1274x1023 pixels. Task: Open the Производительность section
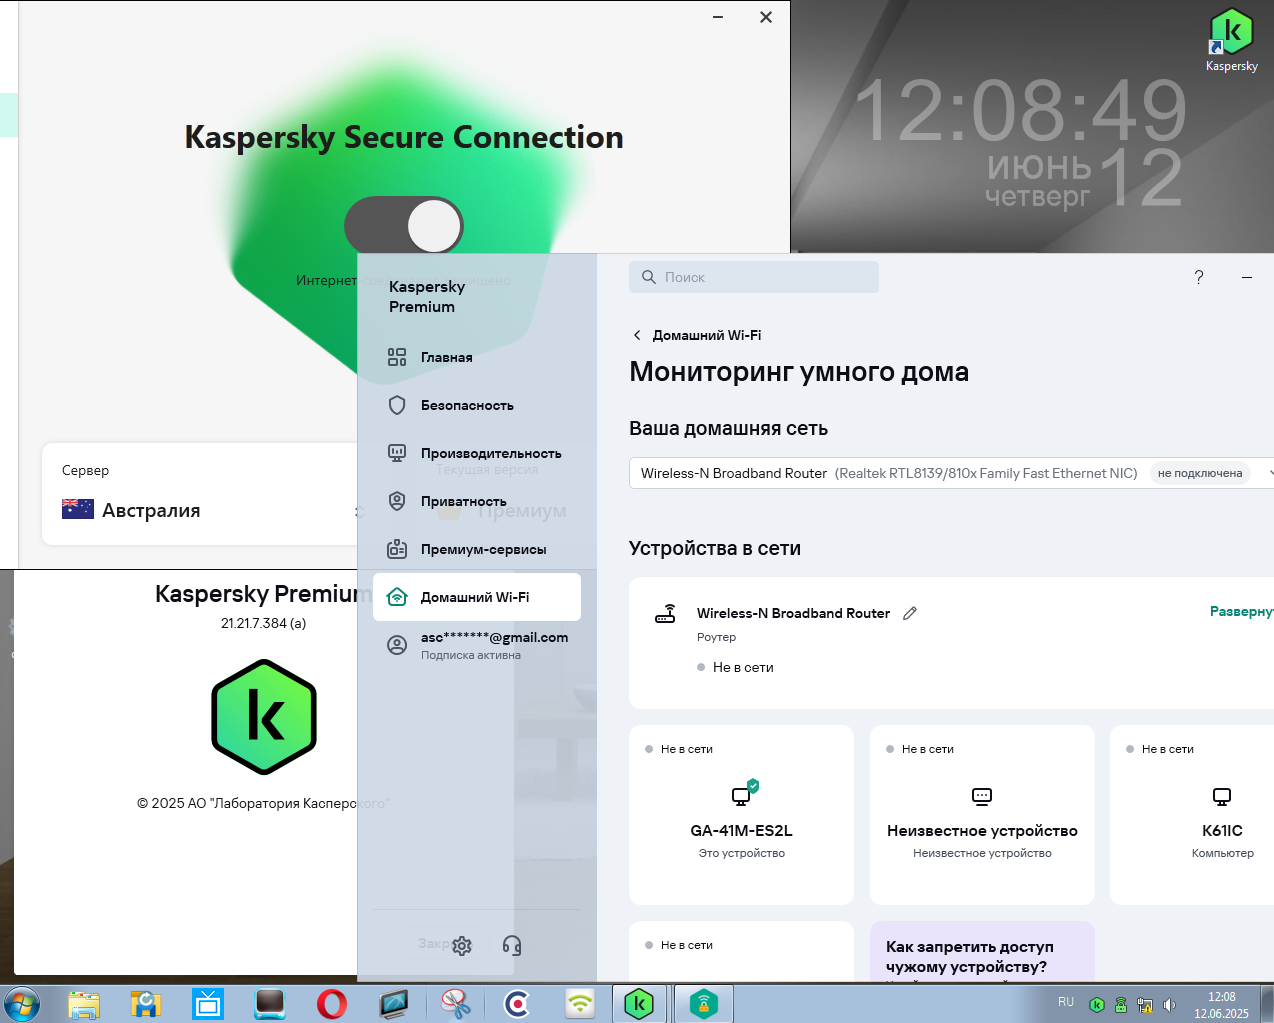point(477,453)
